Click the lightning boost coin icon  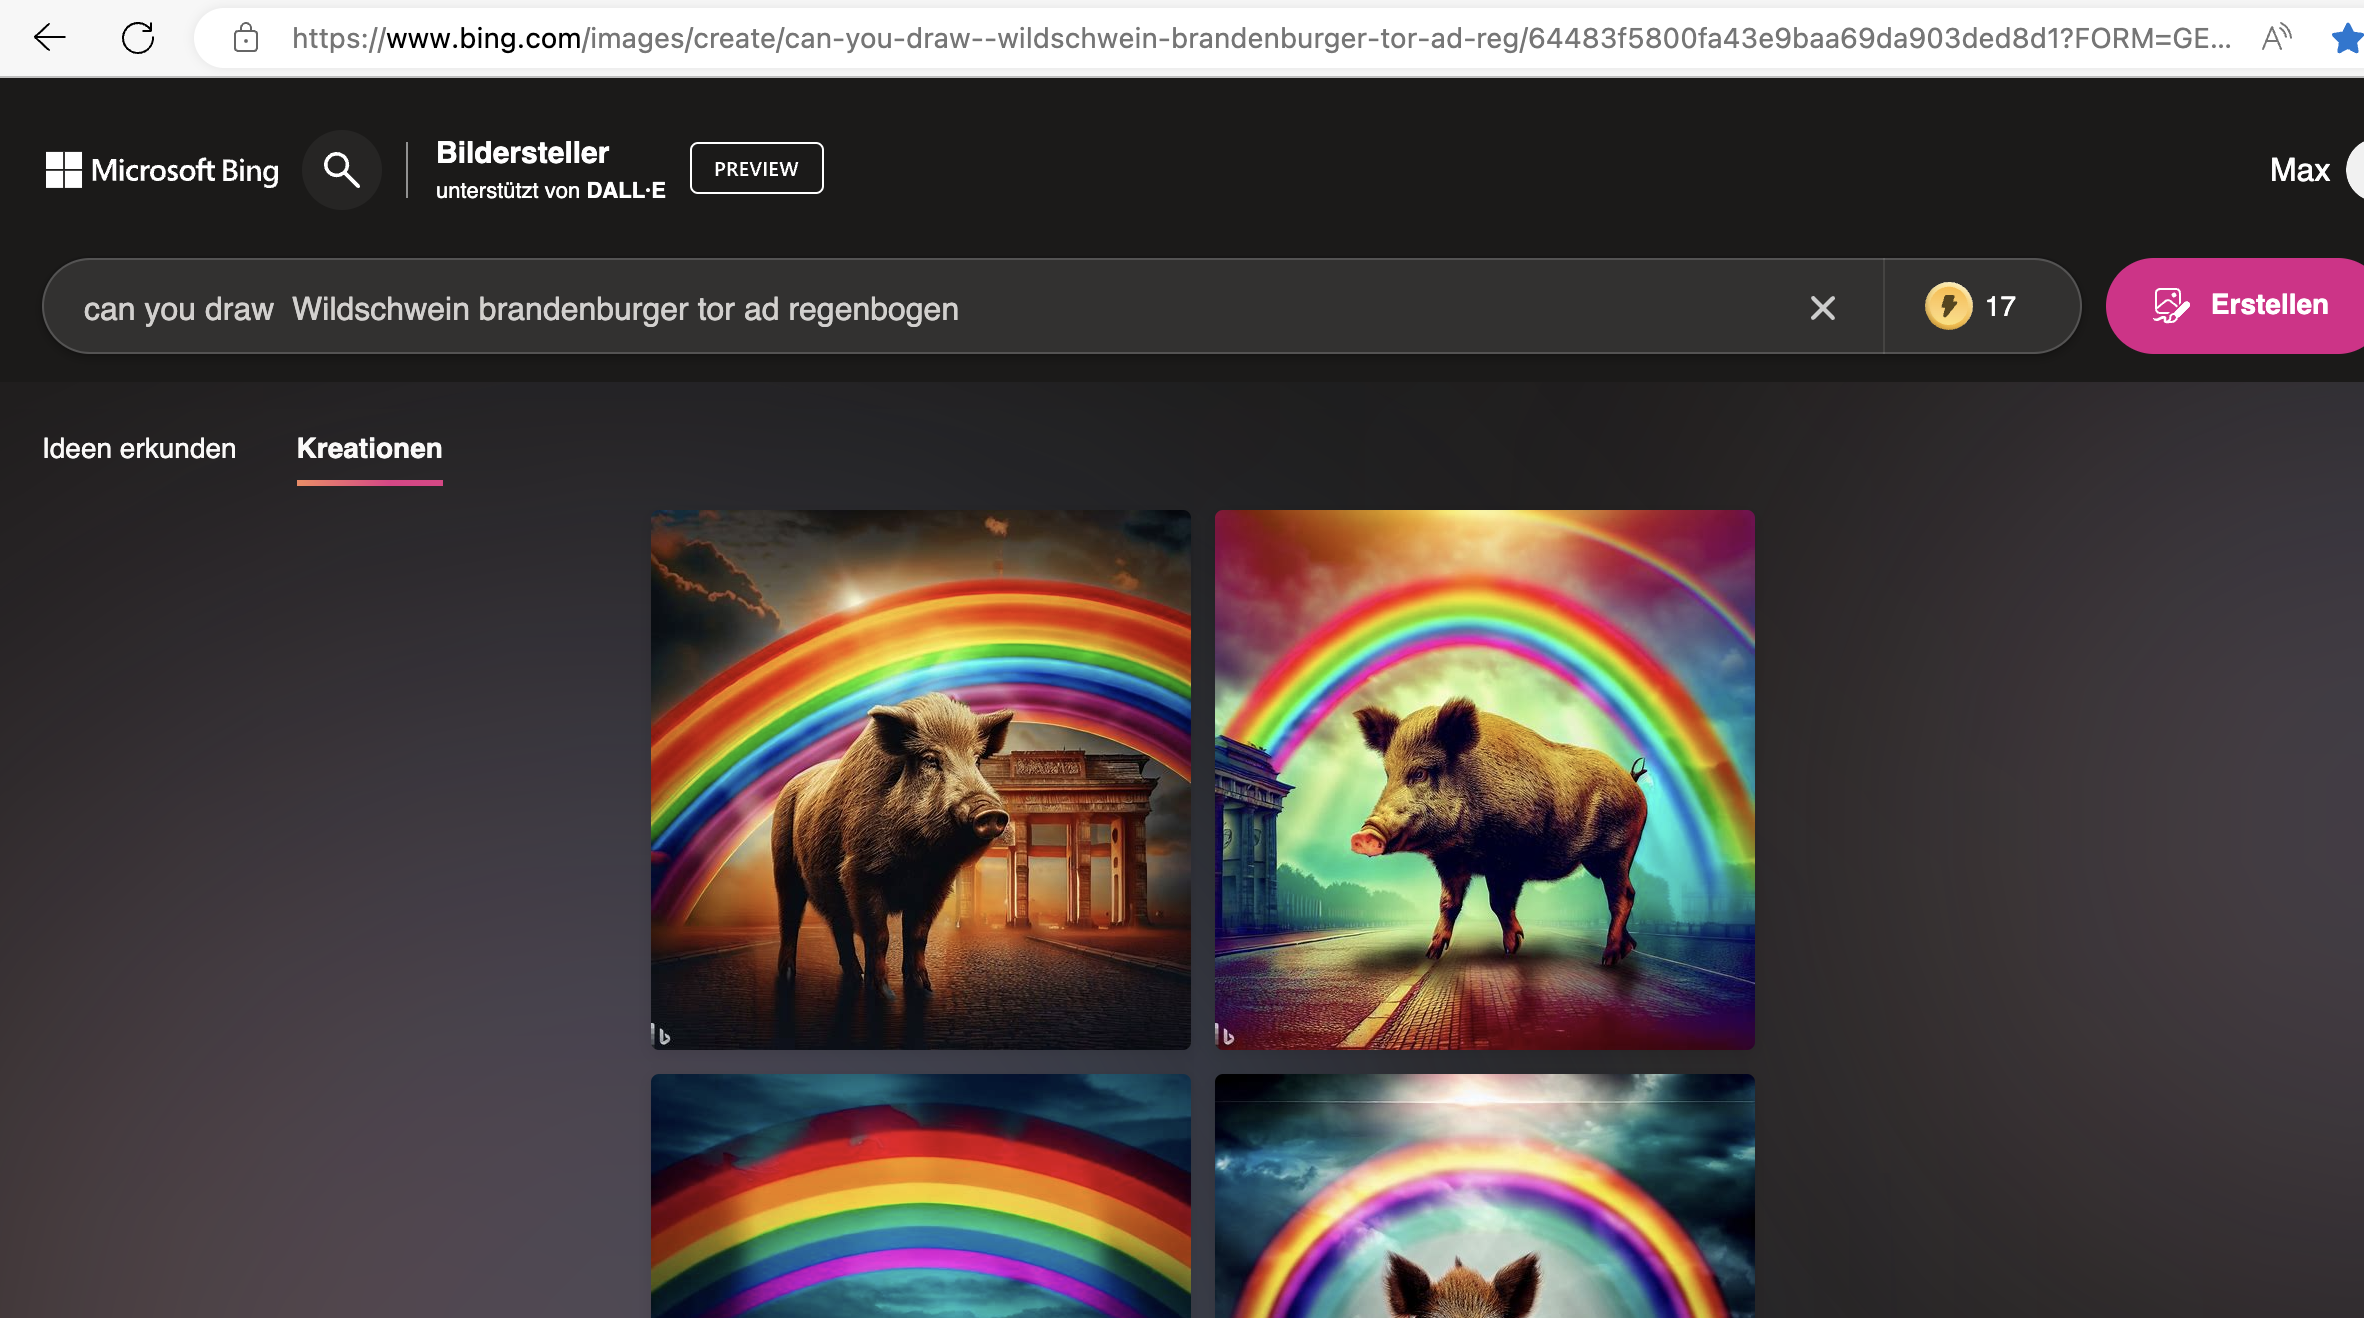pos(1948,306)
